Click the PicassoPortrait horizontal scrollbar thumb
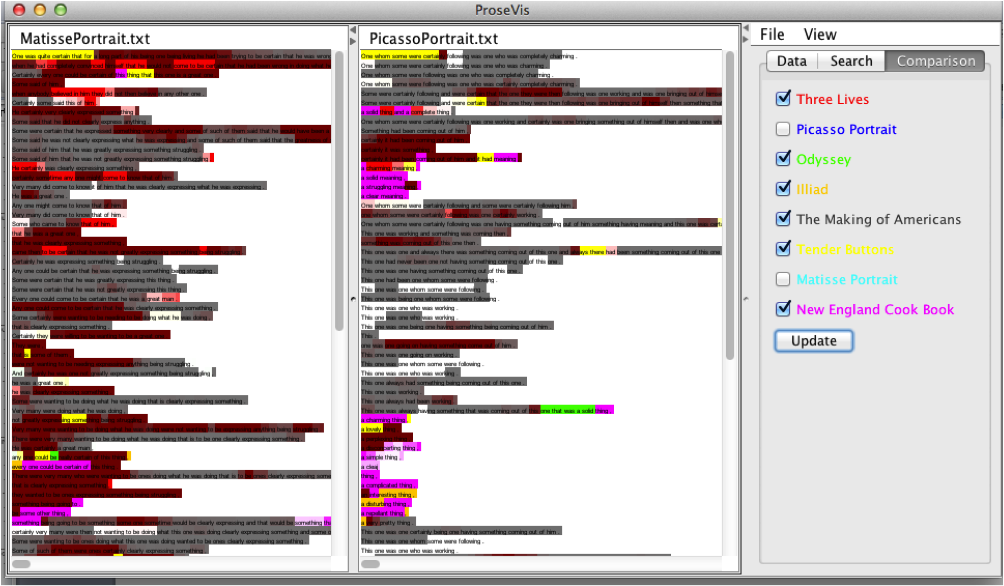The image size is (1004, 586). point(370,564)
